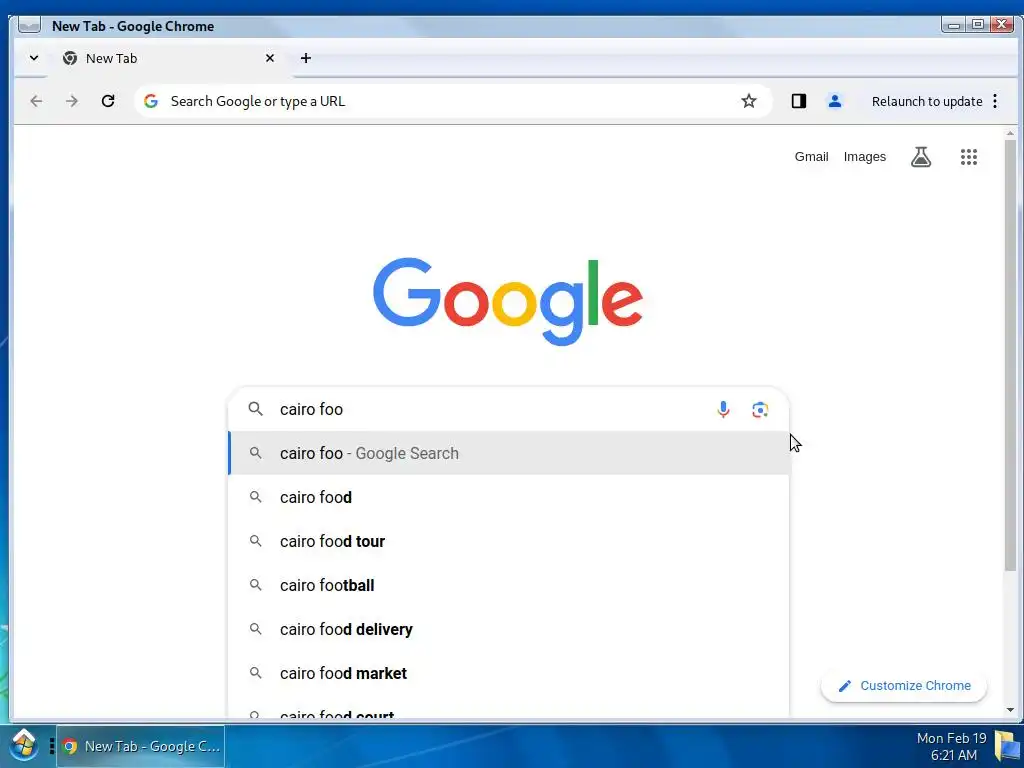Focus the address bar URL field
The height and width of the screenshot is (768, 1024).
click(x=451, y=101)
